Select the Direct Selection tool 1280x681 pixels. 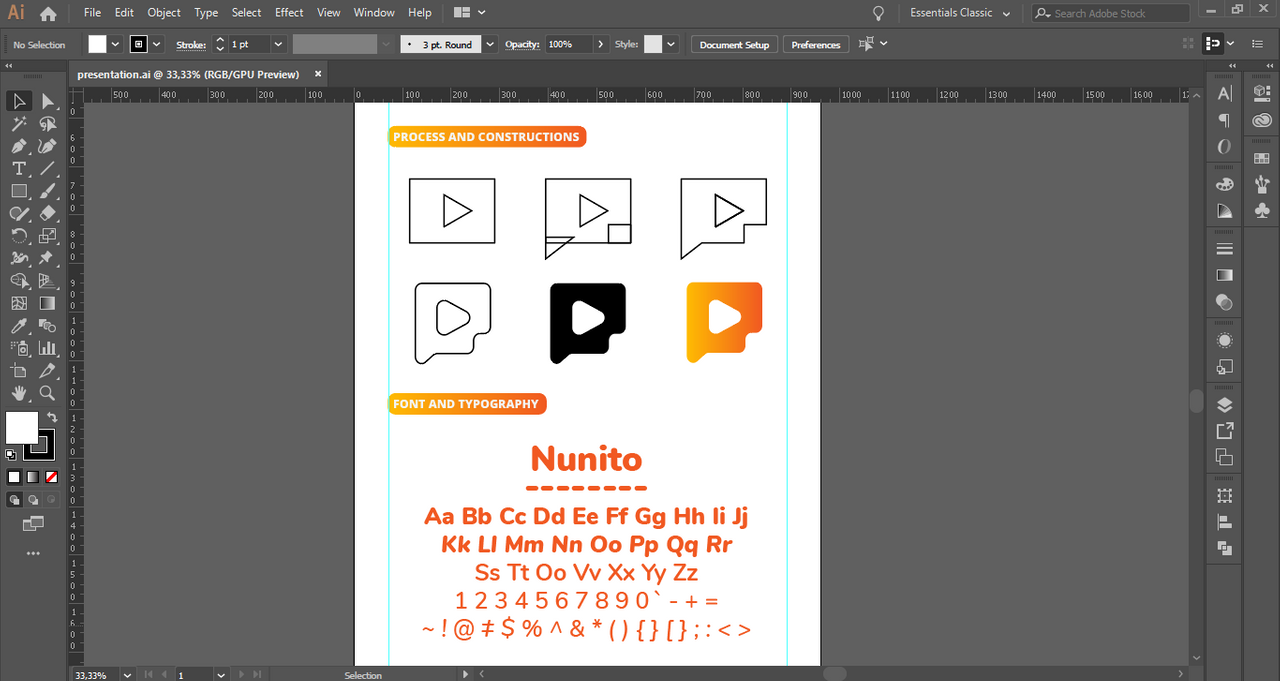[x=47, y=101]
